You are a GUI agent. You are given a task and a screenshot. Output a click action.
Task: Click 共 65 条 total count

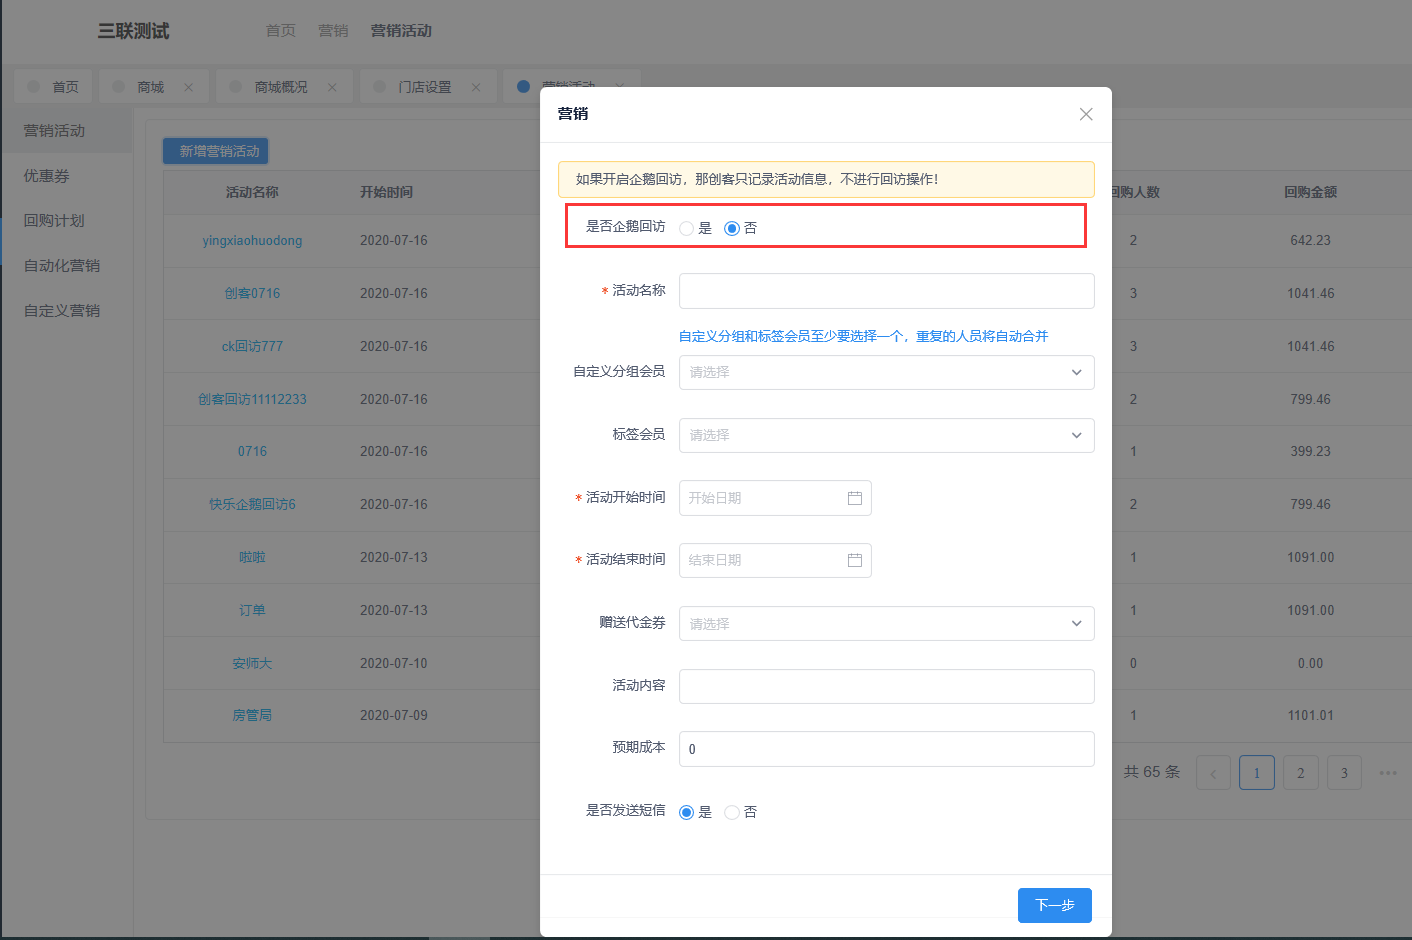tap(1152, 772)
